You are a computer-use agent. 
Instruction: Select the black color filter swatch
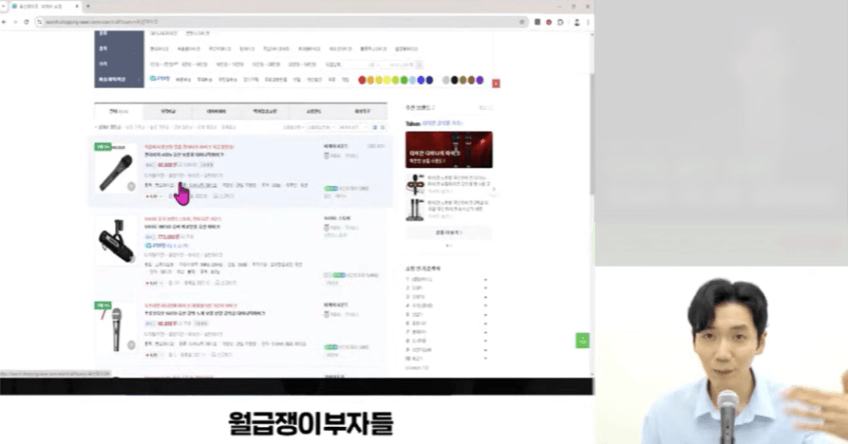point(454,80)
